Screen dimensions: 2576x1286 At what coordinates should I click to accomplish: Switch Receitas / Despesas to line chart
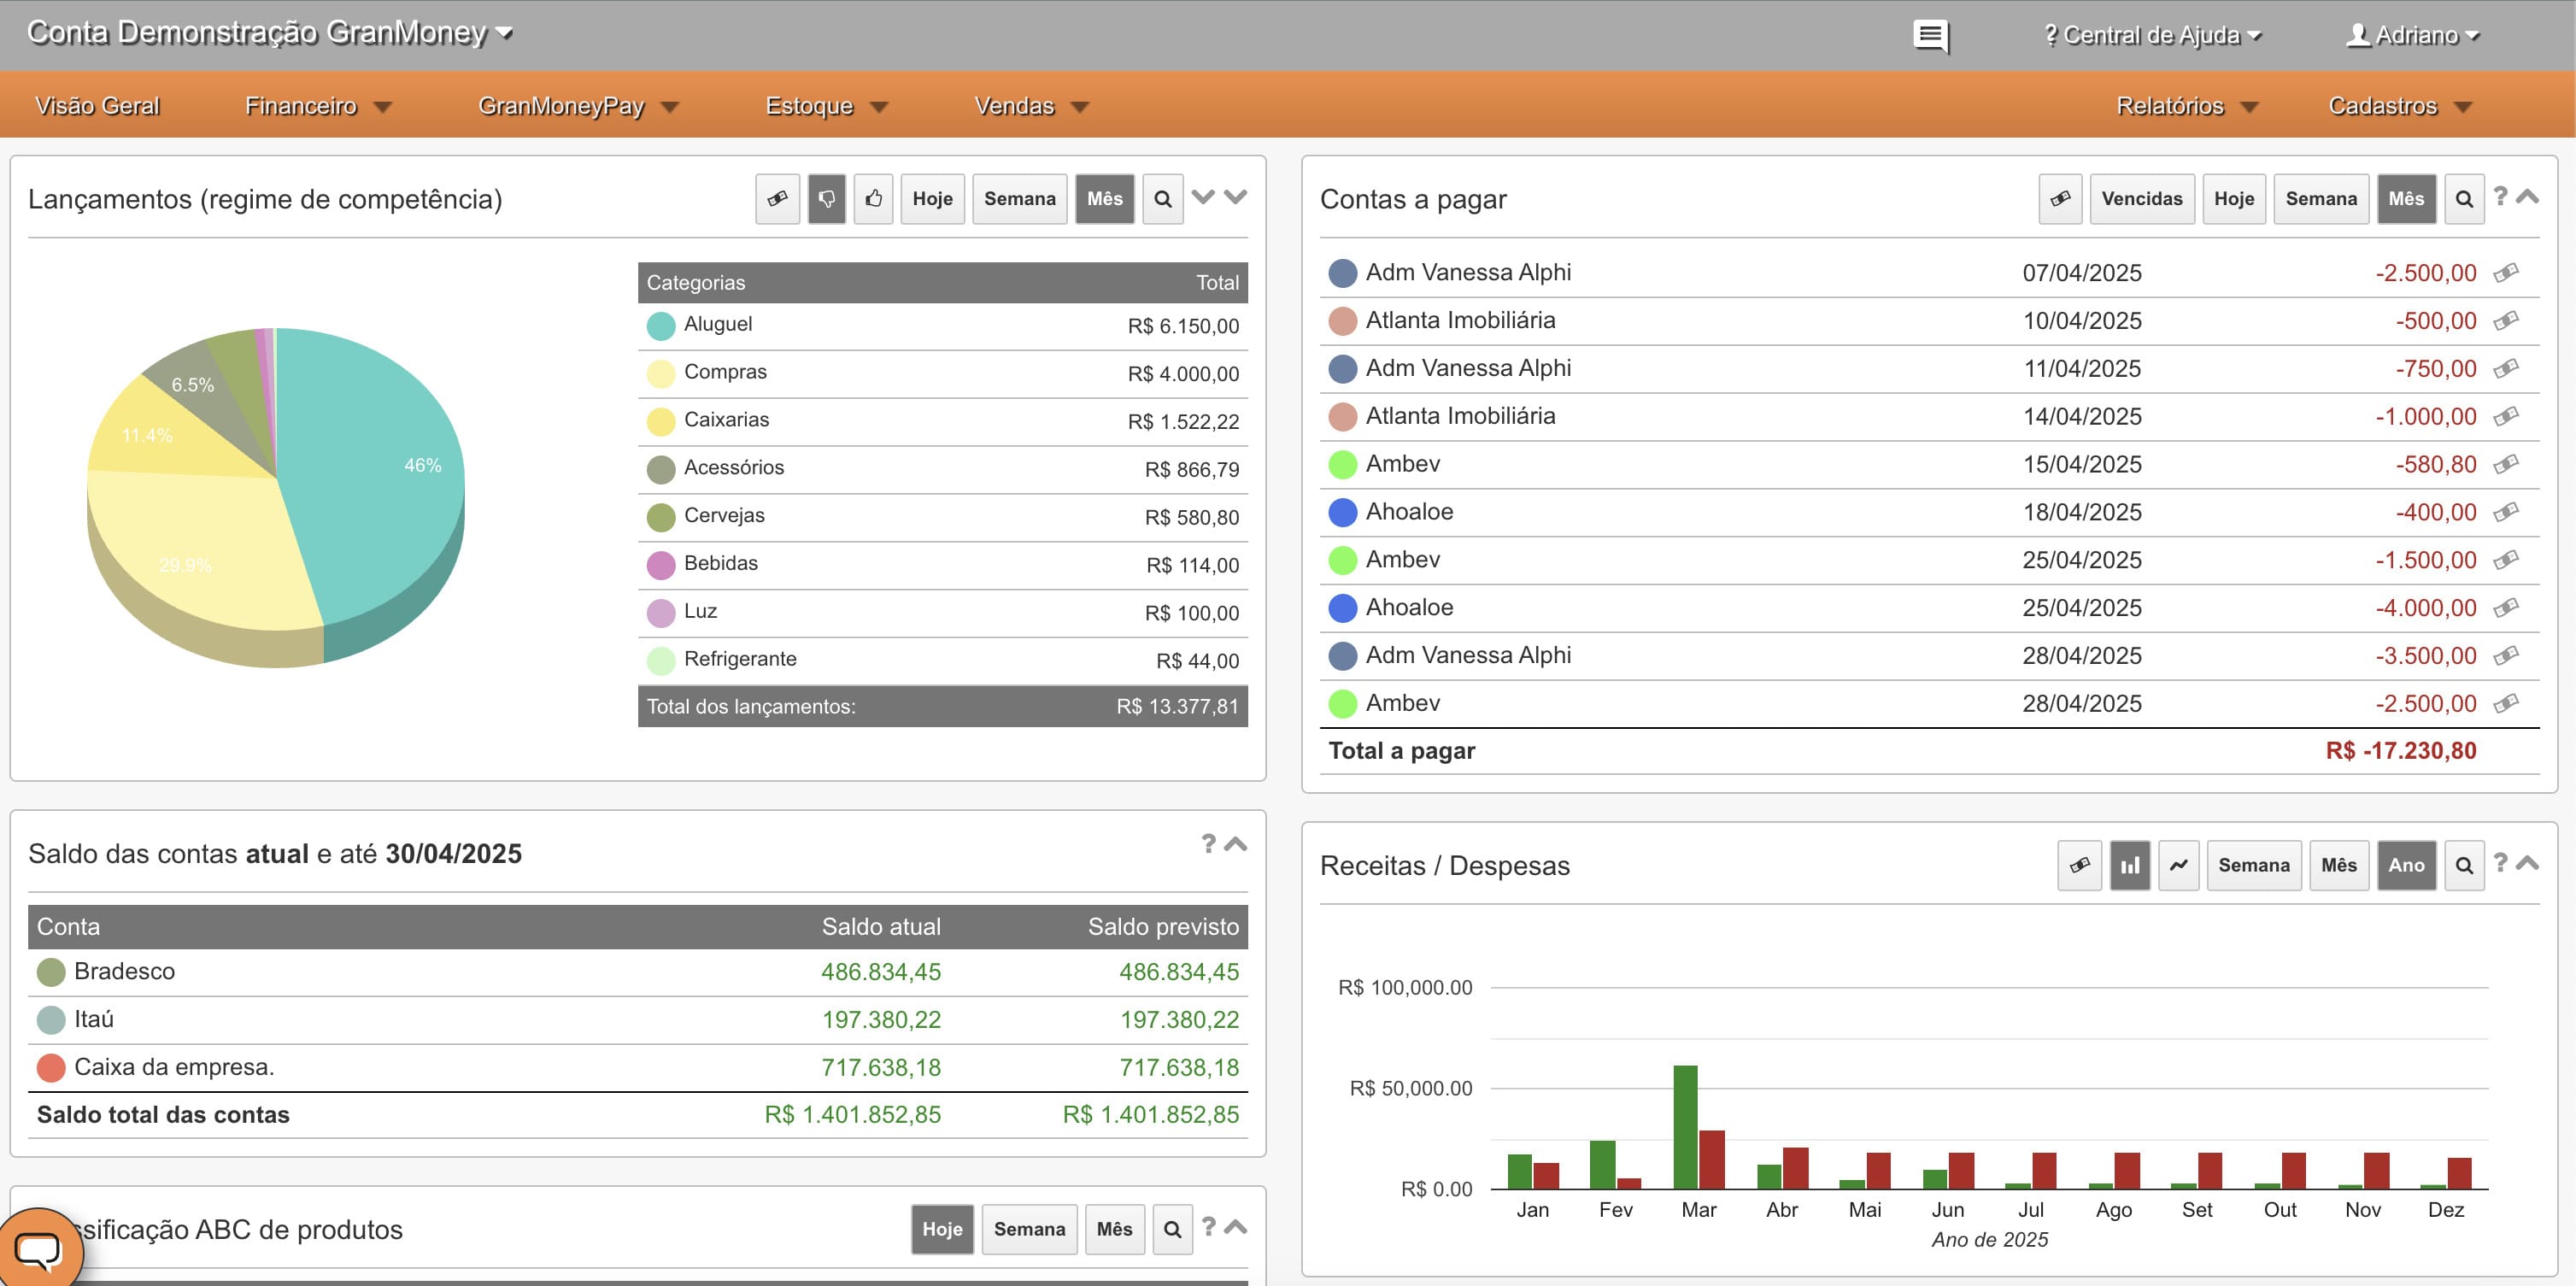coord(2178,866)
